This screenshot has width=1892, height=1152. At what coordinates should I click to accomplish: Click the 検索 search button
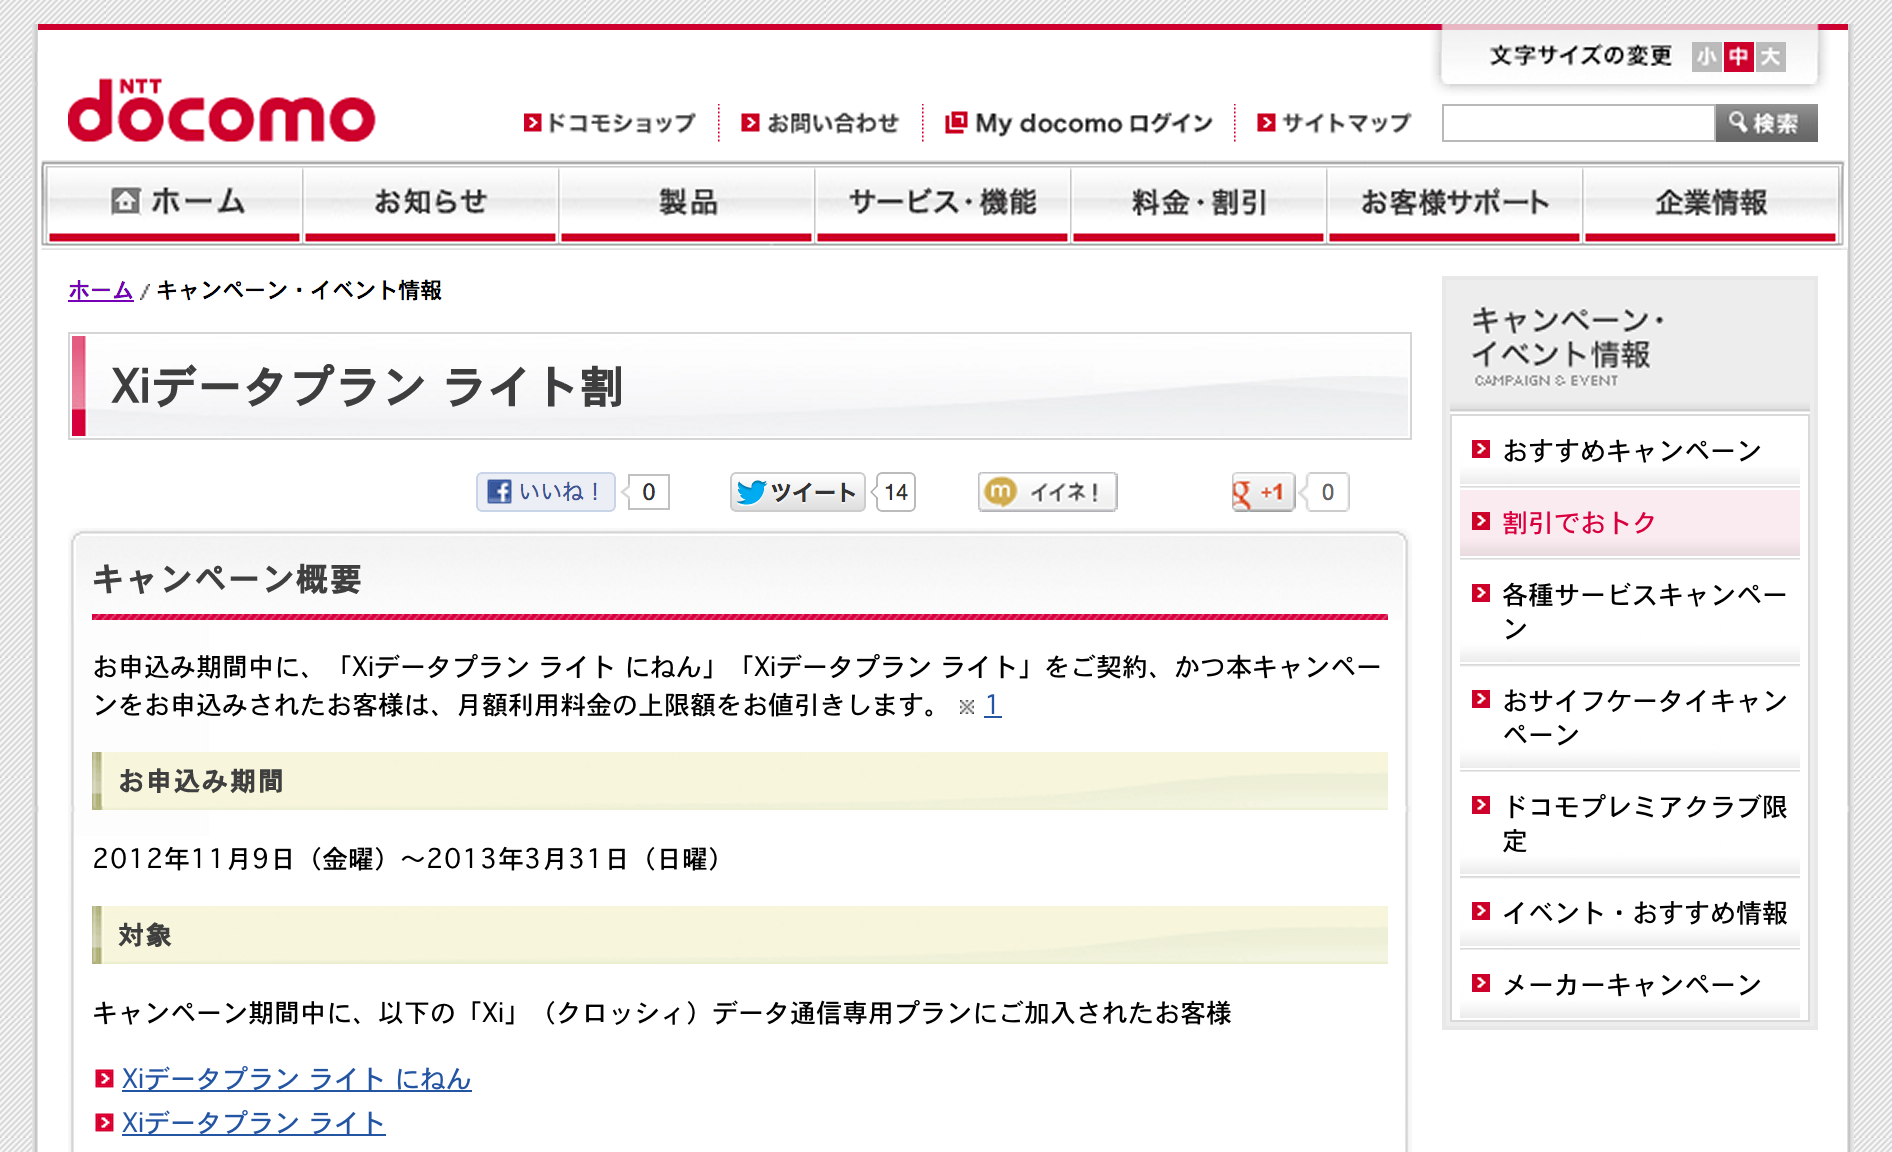tap(1766, 123)
